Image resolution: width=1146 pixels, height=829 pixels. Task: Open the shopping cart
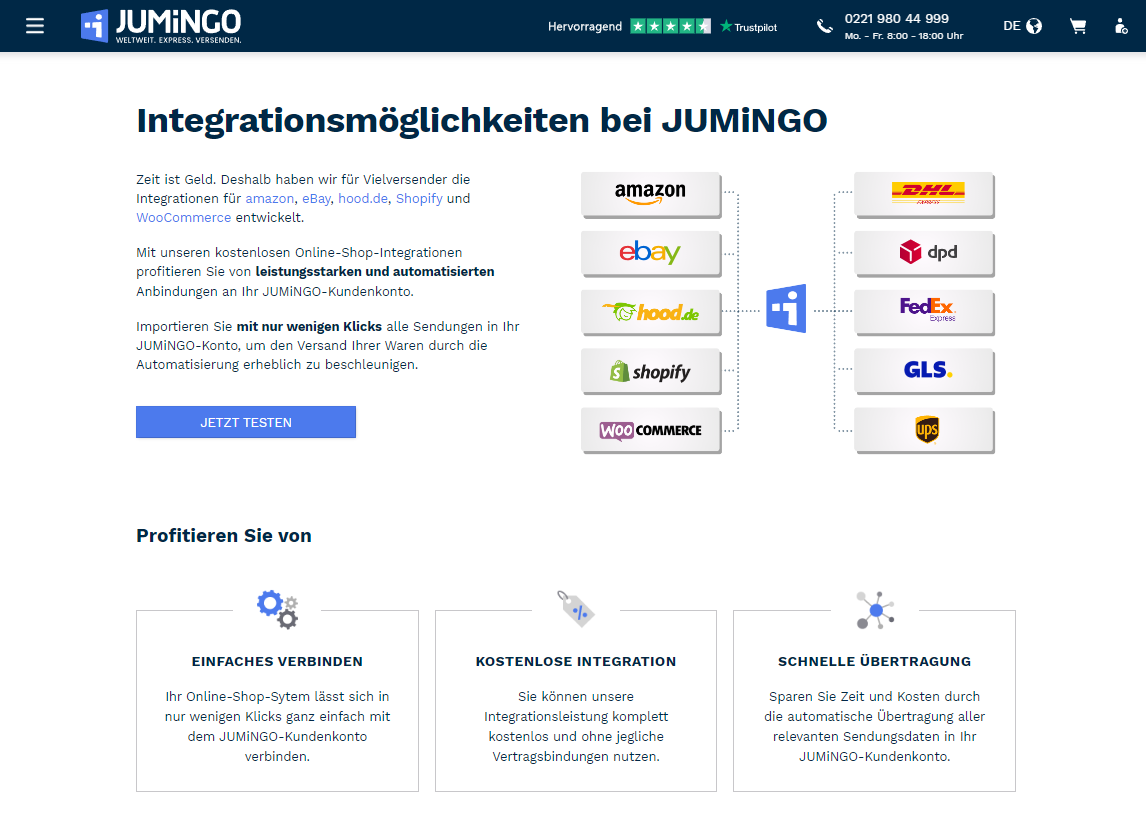pyautogui.click(x=1078, y=26)
